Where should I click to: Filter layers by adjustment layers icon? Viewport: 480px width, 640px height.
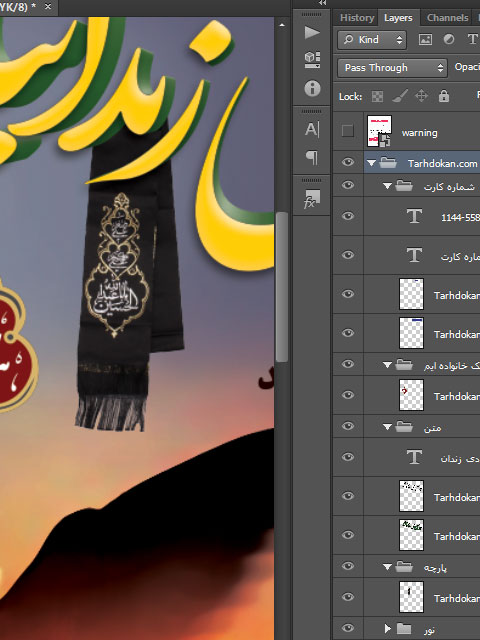pyautogui.click(x=449, y=40)
